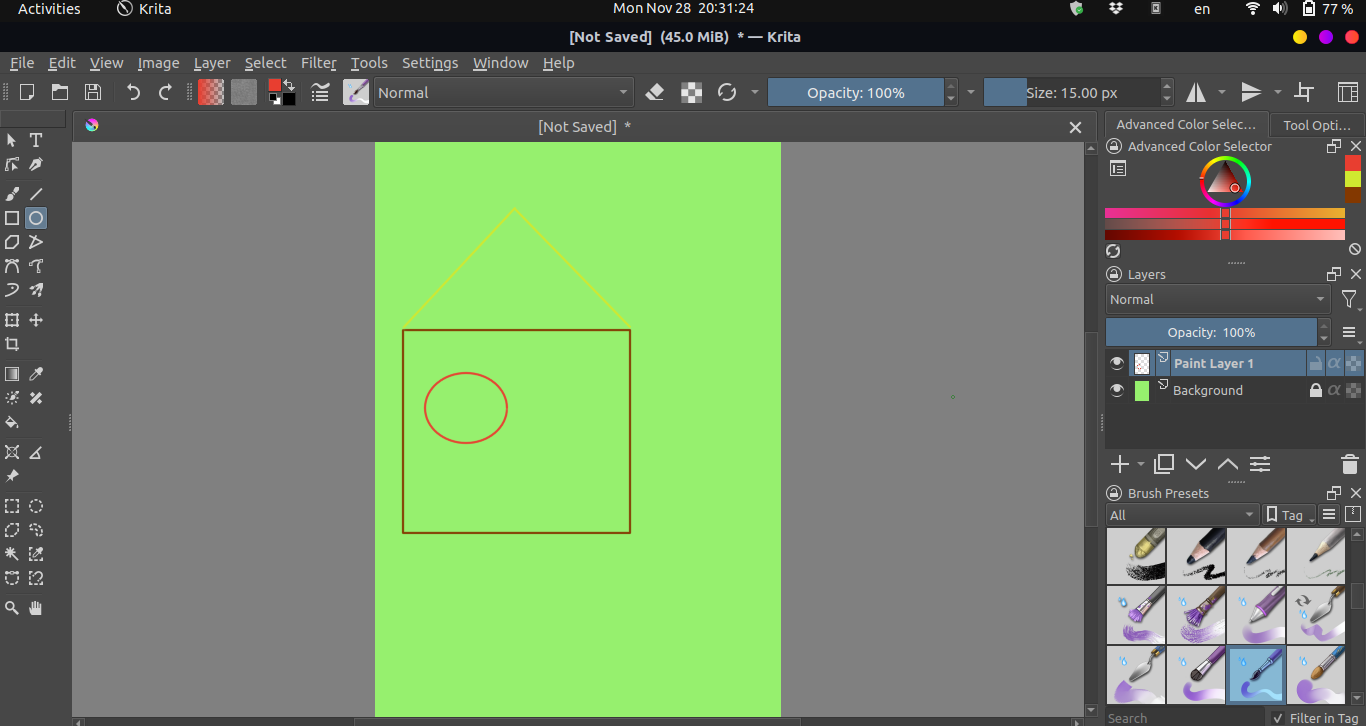1366x726 pixels.
Task: Click the horizontal mirror icon in the toolbar
Action: tap(1196, 91)
